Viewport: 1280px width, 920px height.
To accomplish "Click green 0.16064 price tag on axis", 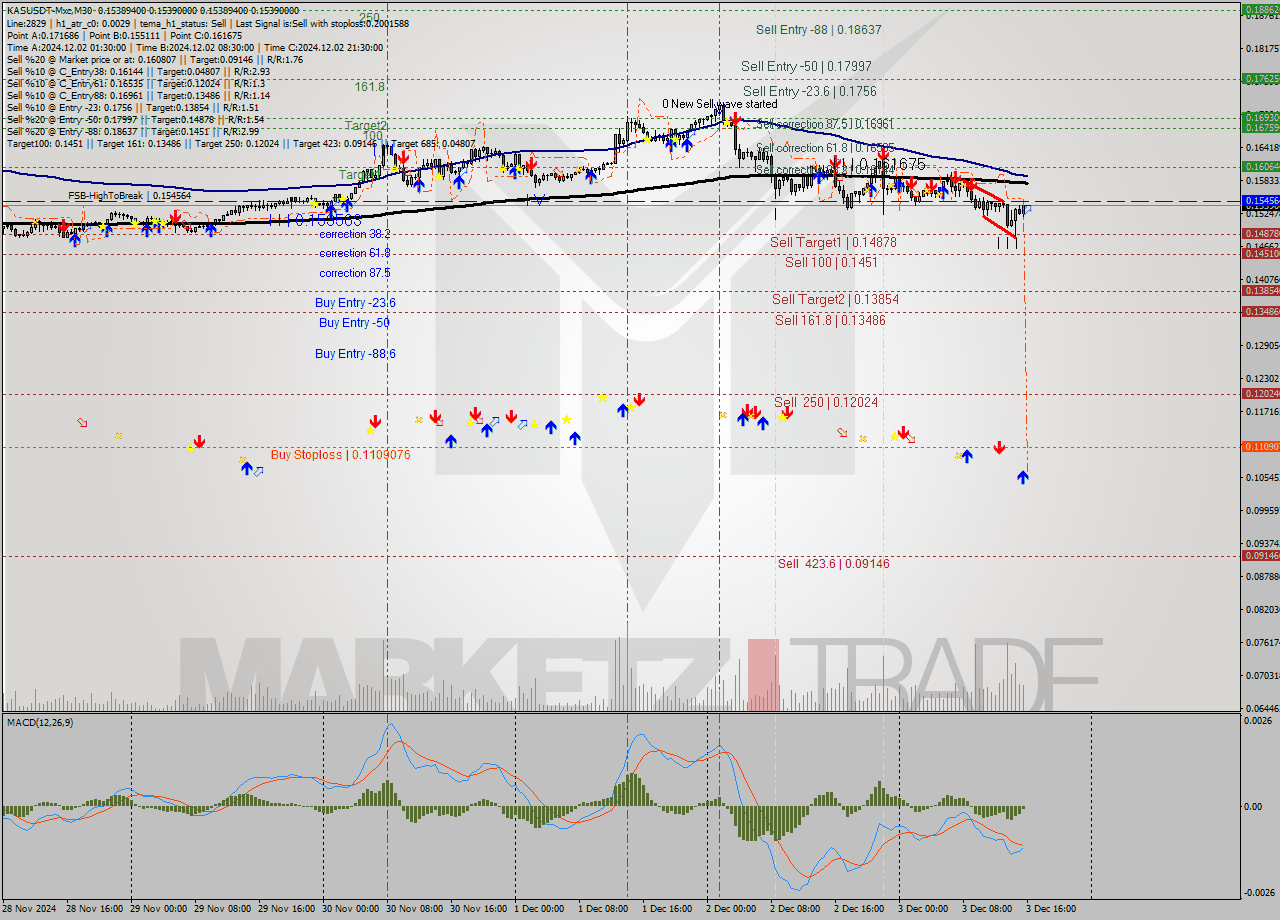I will tap(1260, 166).
